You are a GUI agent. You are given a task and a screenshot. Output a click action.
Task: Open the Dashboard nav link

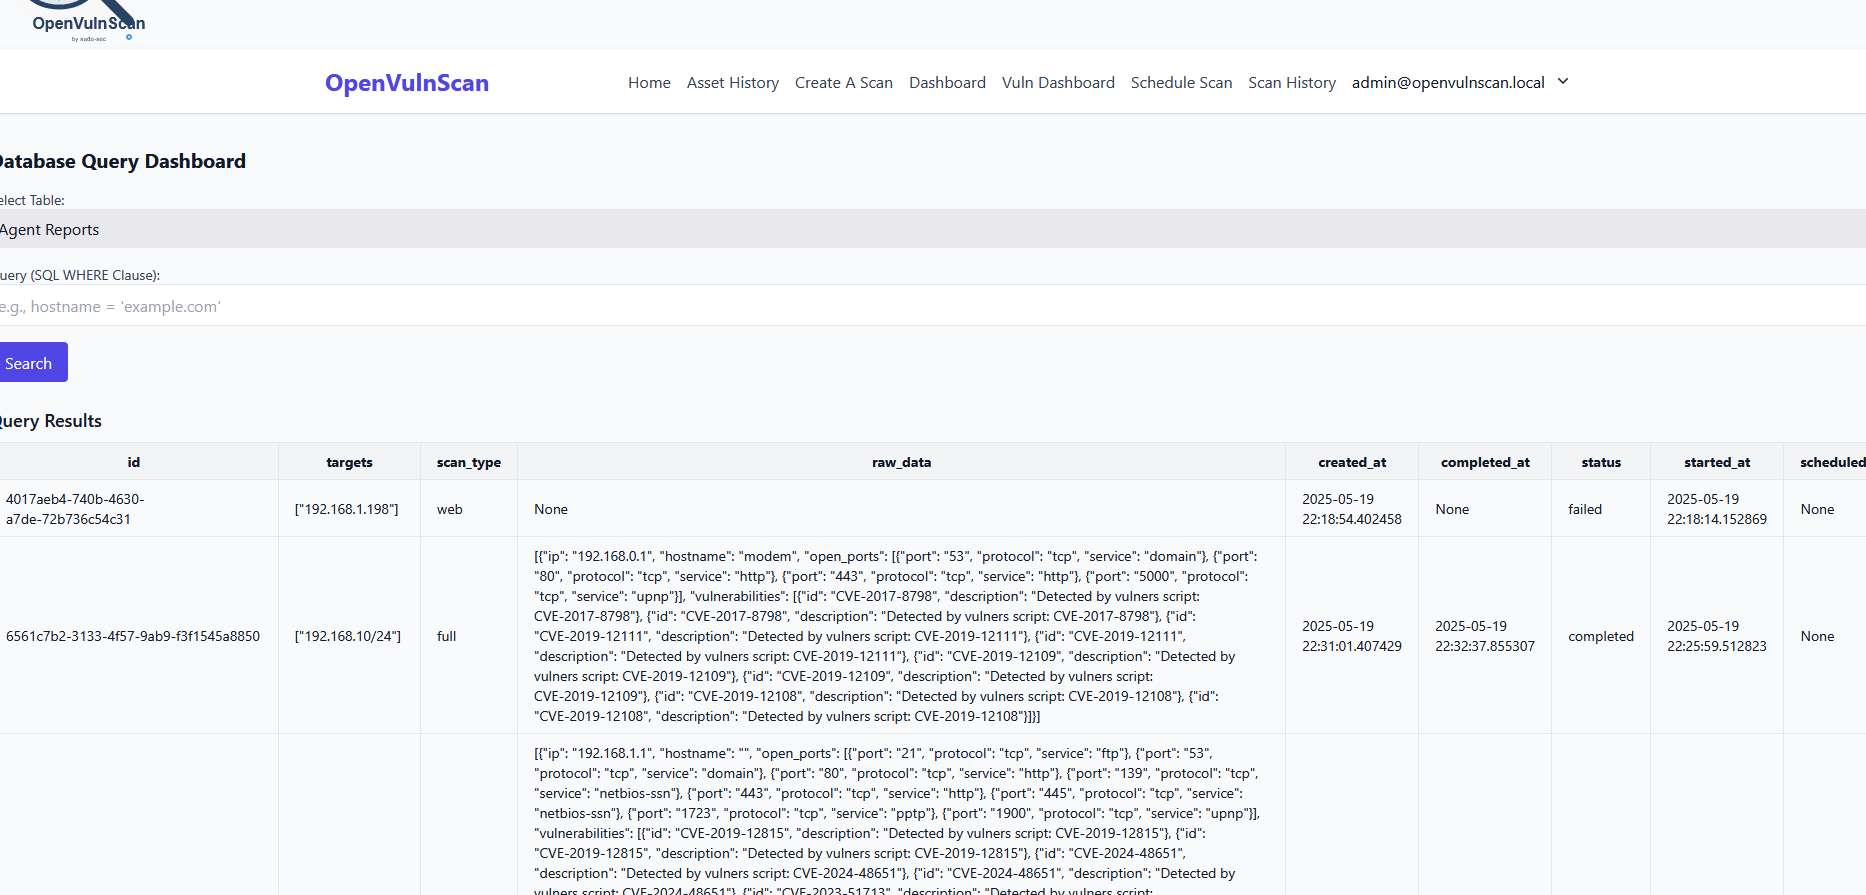pos(947,83)
